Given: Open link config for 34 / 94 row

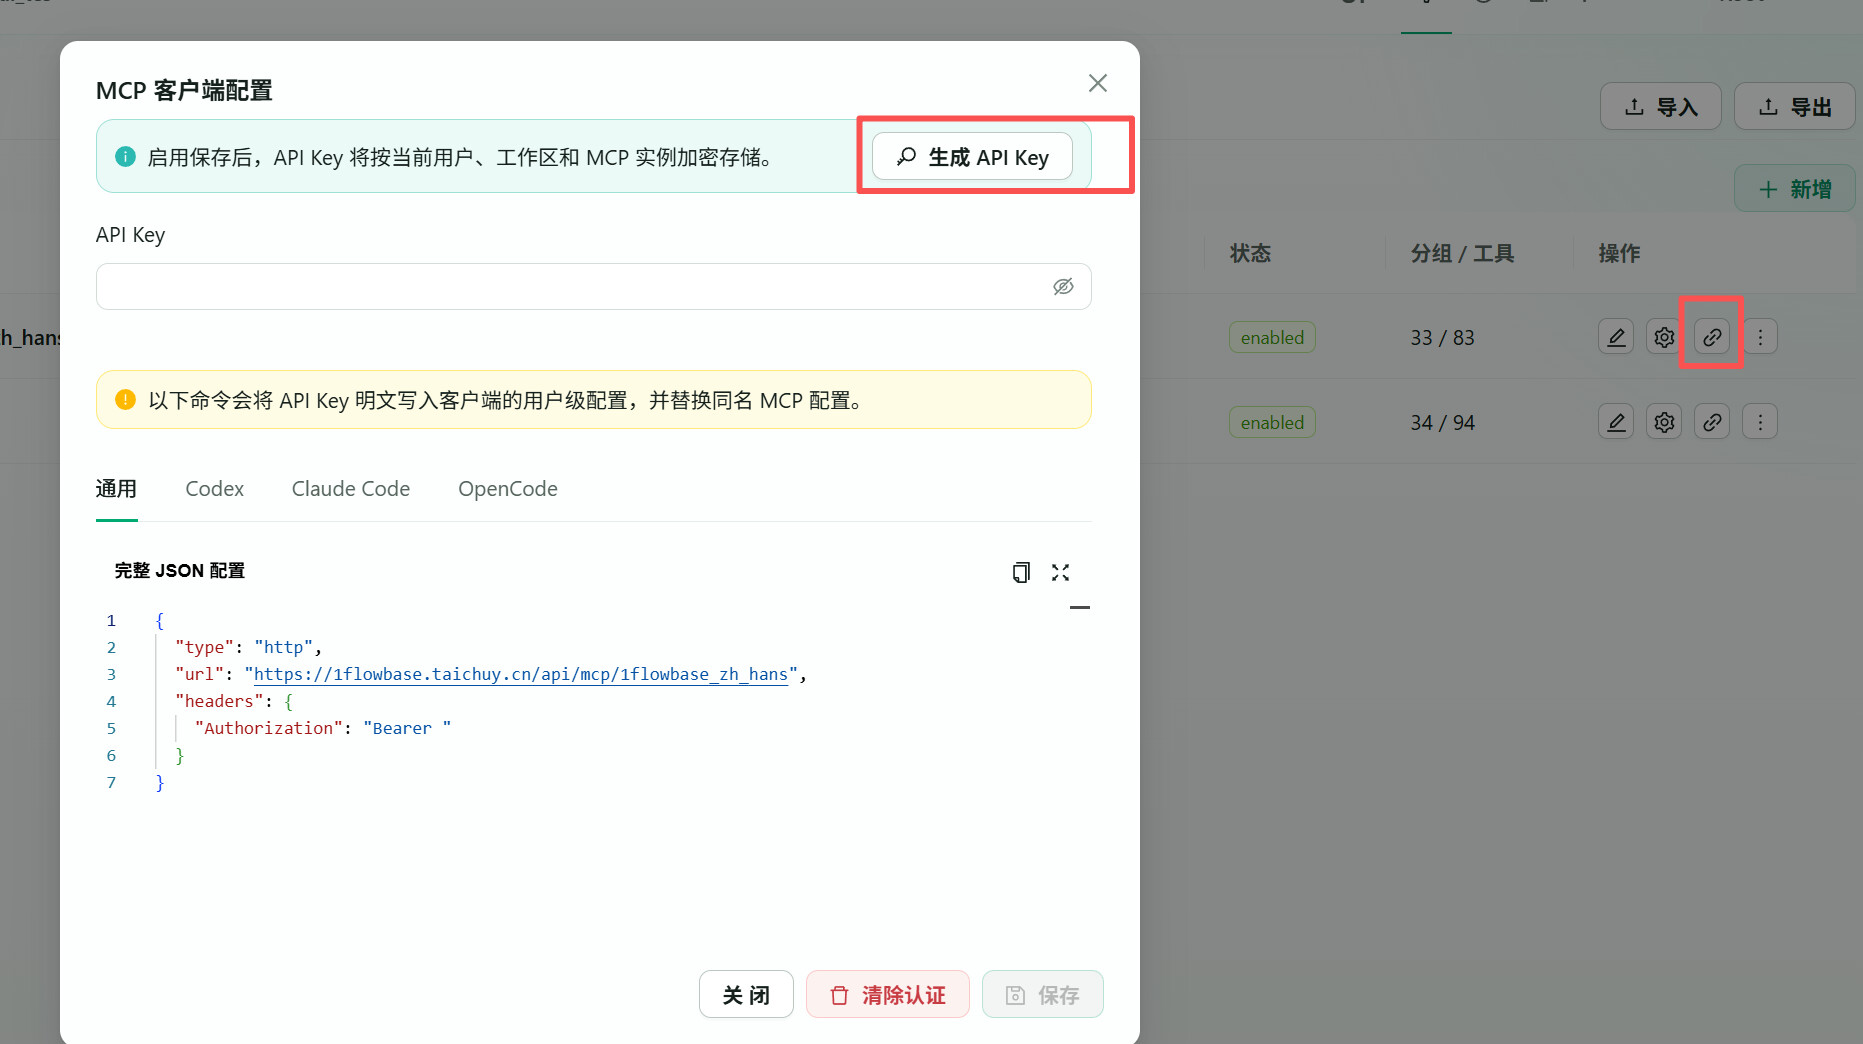Looking at the screenshot, I should click(x=1712, y=422).
